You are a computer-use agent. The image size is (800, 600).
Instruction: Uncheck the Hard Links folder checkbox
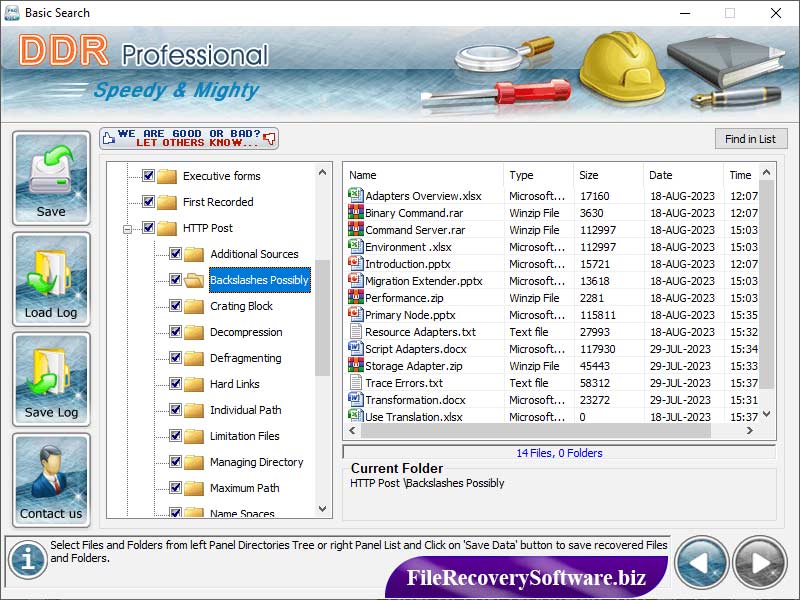pos(176,384)
